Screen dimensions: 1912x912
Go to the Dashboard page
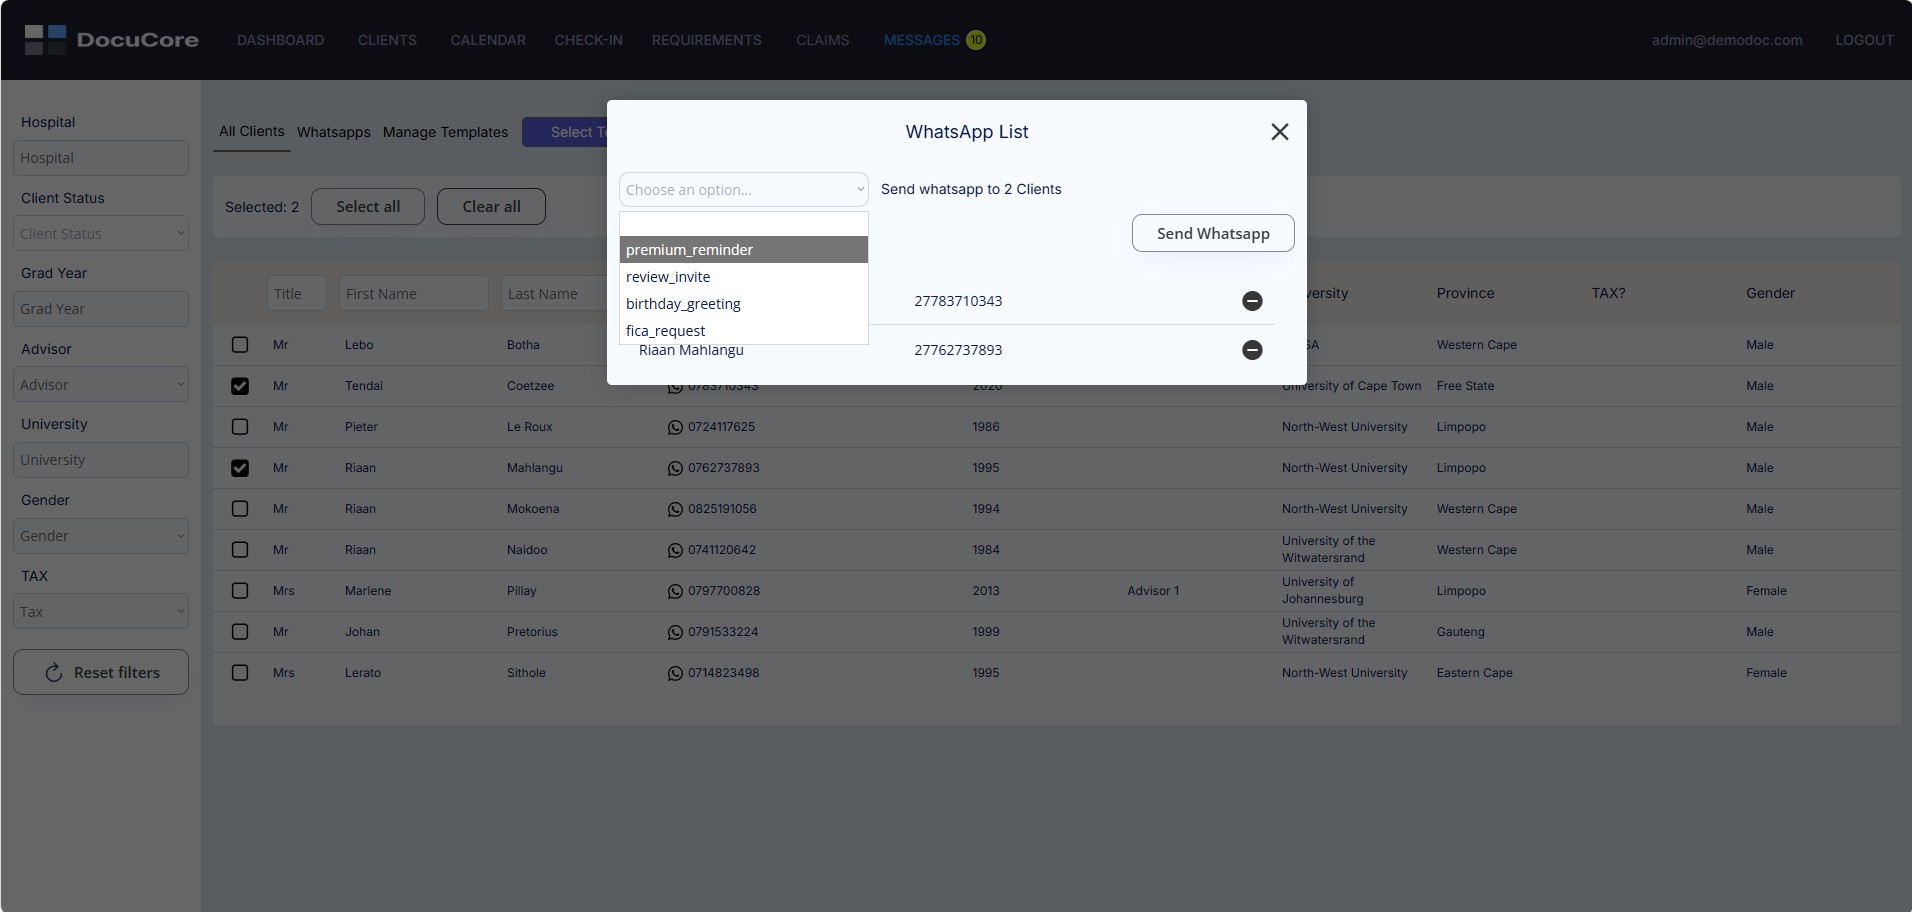[x=280, y=40]
